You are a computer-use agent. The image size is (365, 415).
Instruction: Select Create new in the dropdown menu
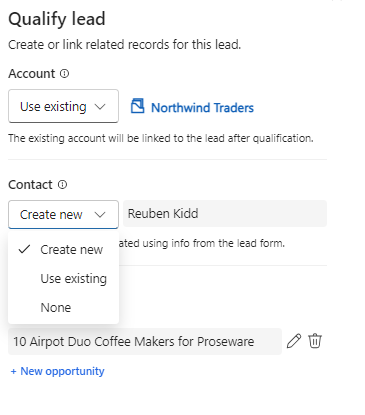(x=63, y=249)
